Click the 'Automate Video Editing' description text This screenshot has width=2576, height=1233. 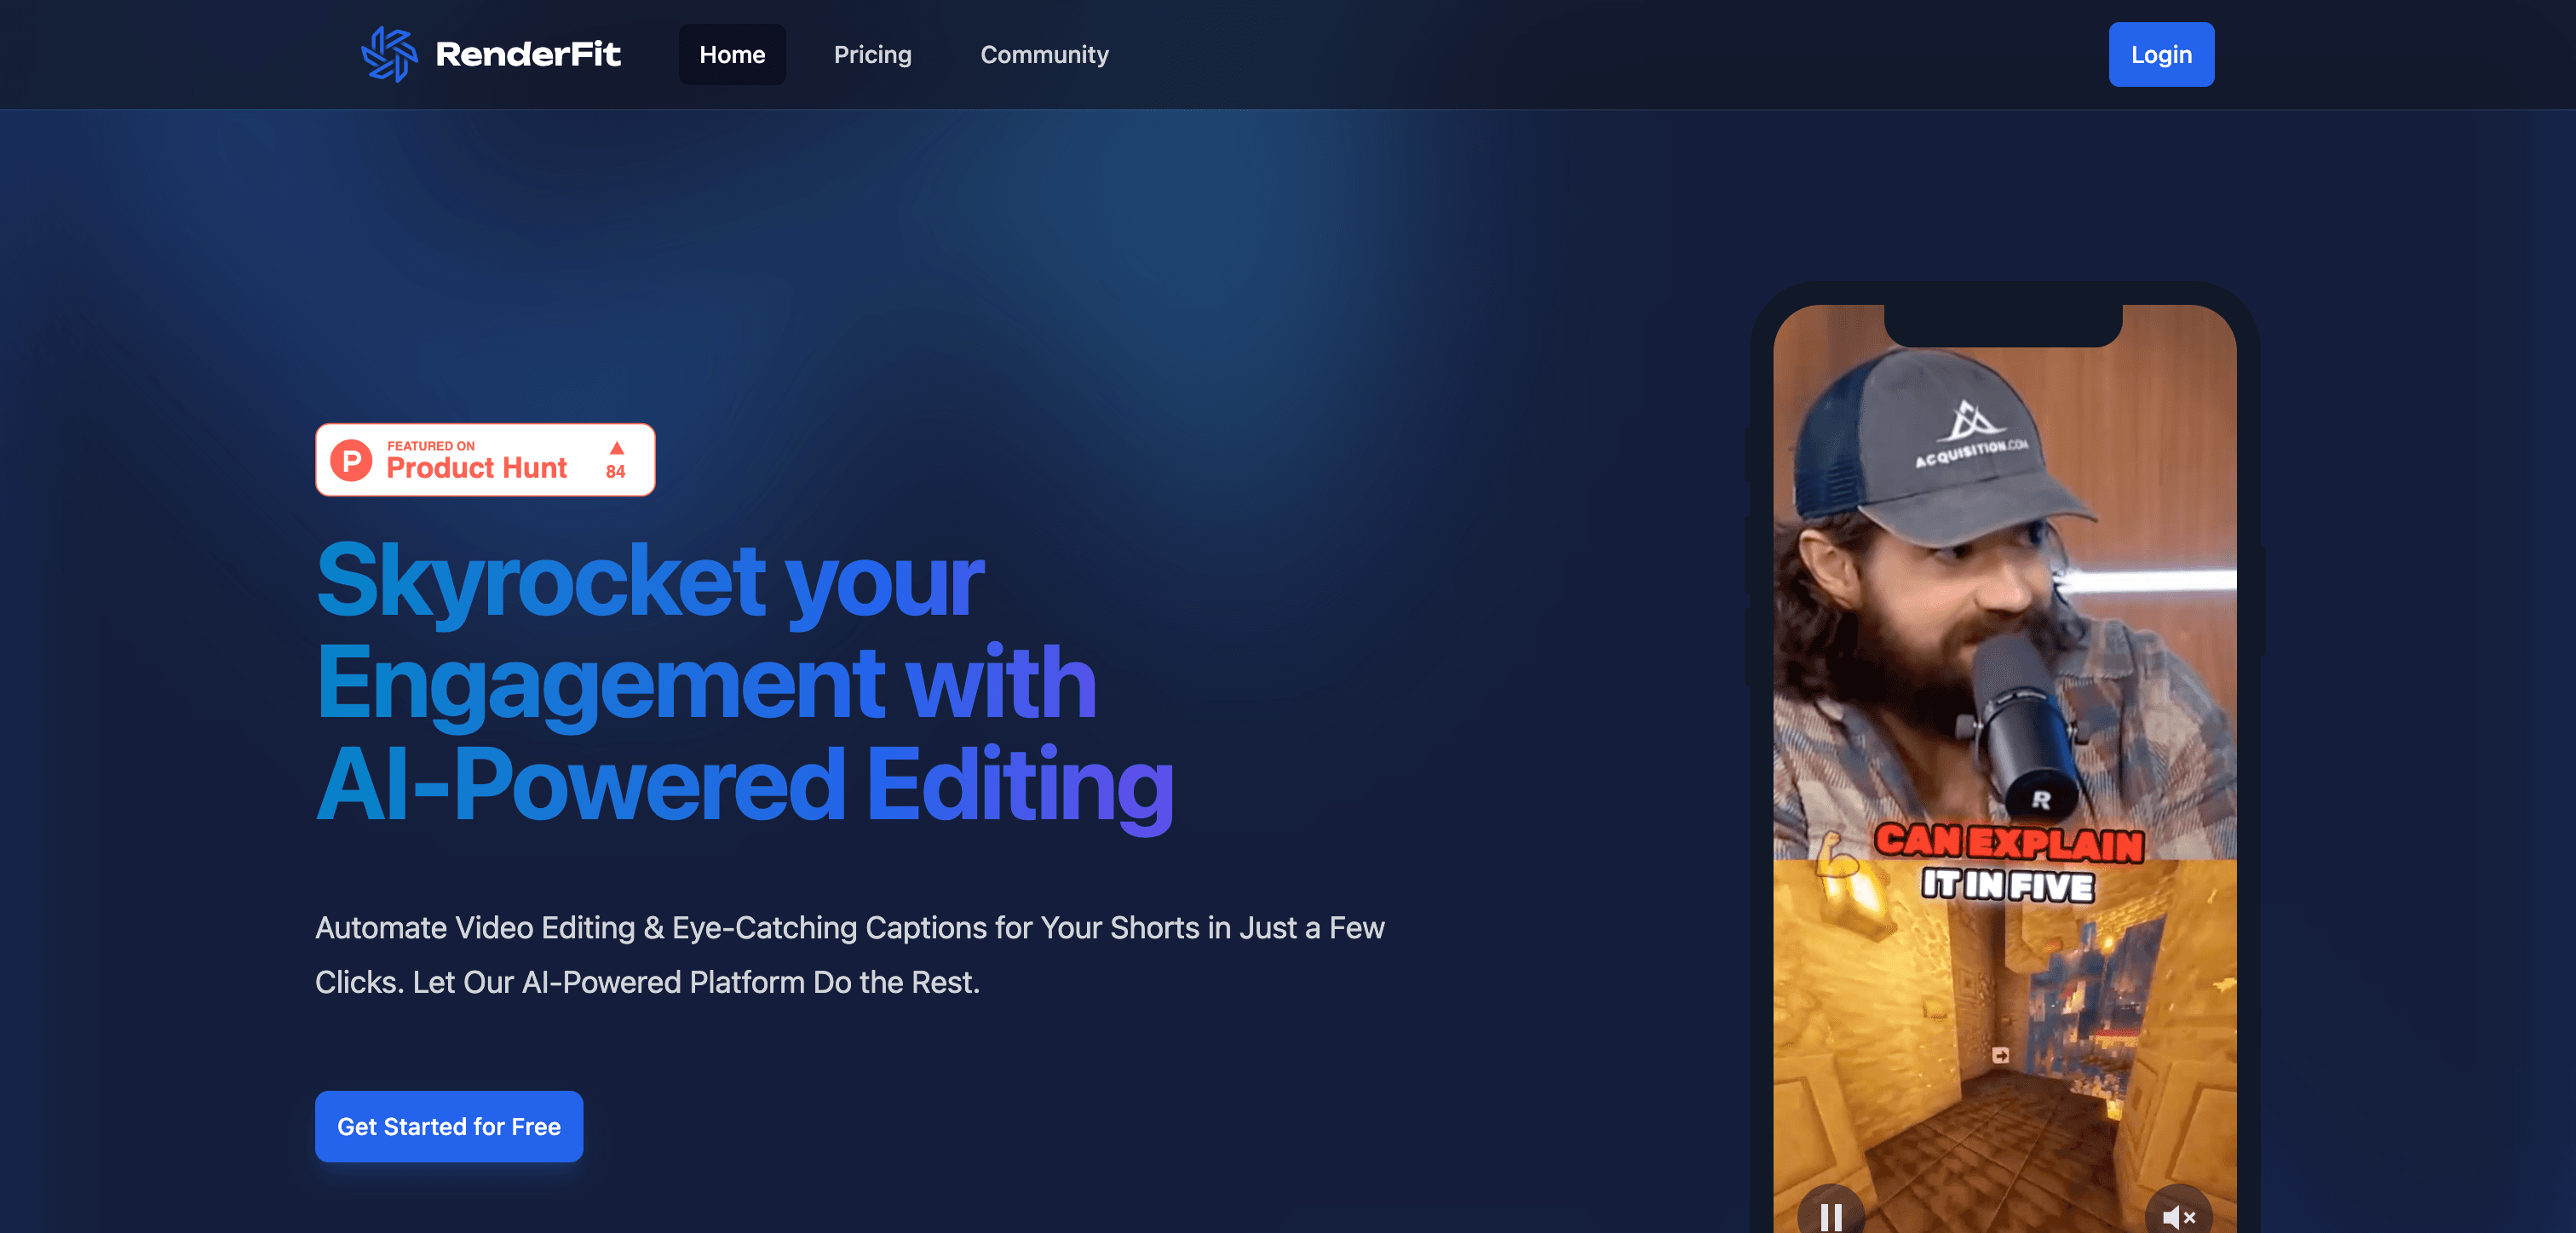[x=850, y=954]
